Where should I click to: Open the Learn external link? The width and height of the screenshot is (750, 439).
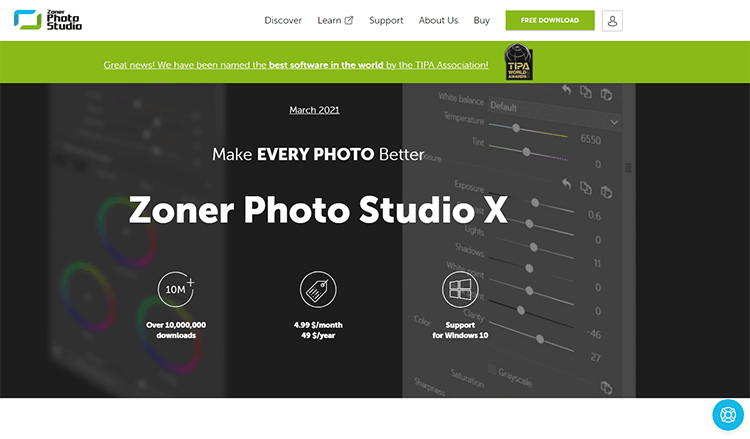[x=335, y=20]
